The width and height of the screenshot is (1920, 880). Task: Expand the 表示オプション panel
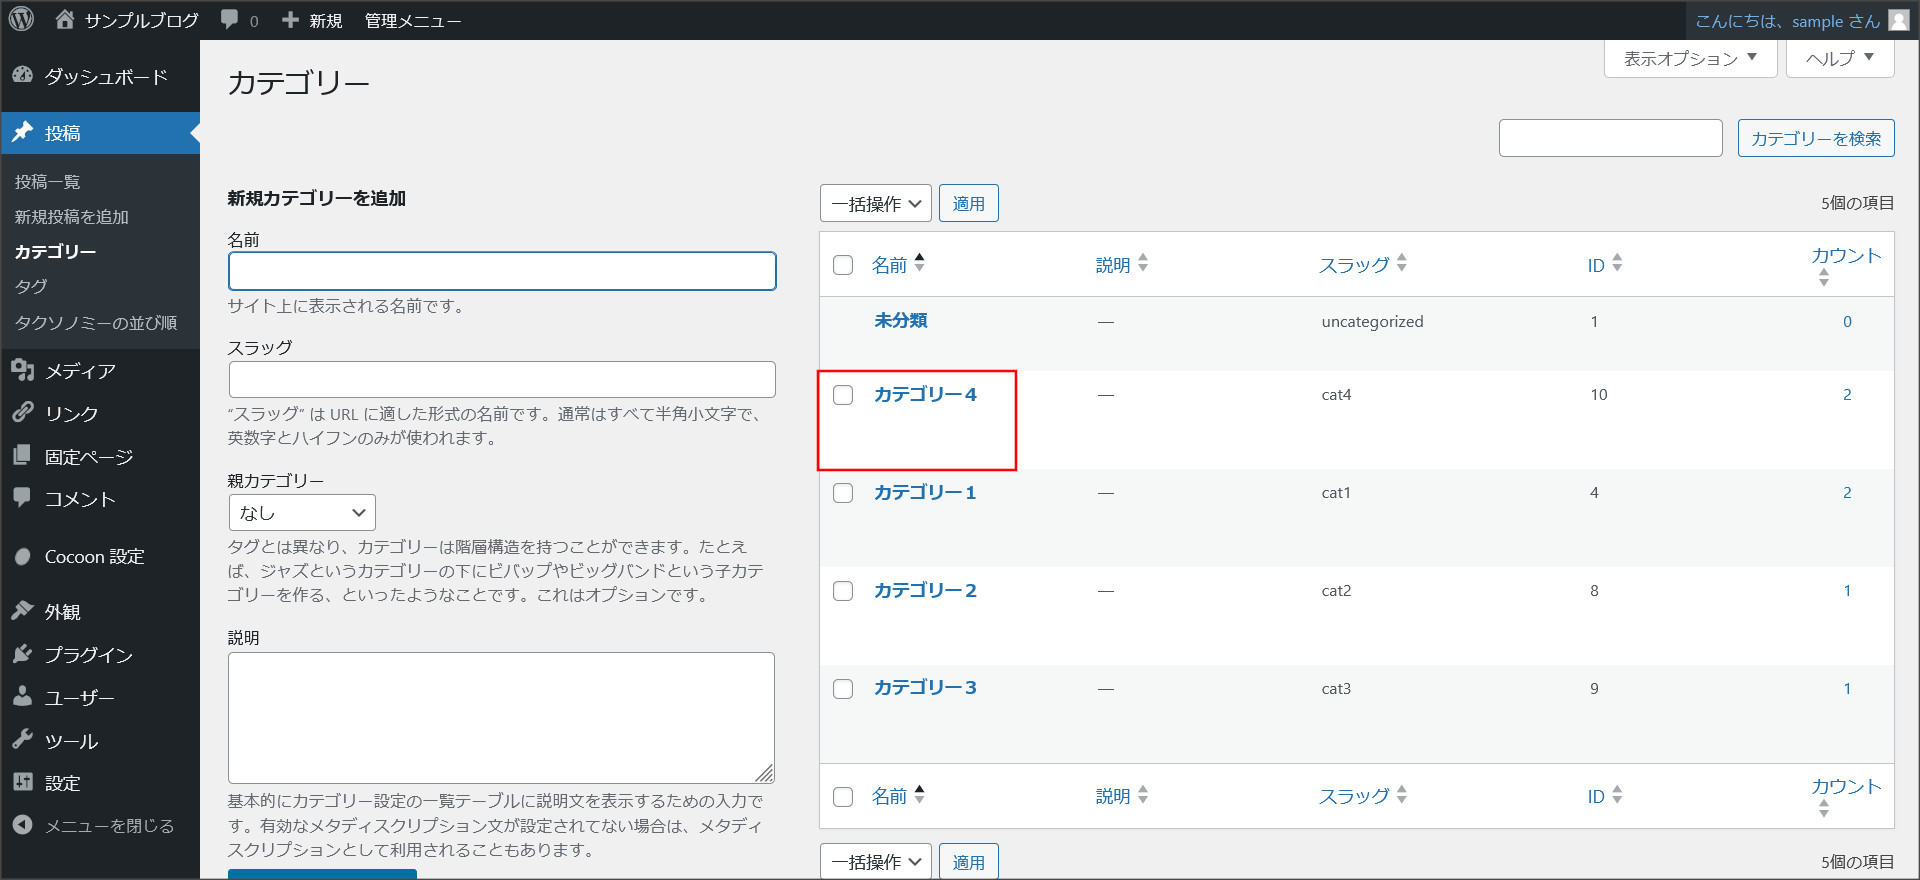(x=1689, y=59)
